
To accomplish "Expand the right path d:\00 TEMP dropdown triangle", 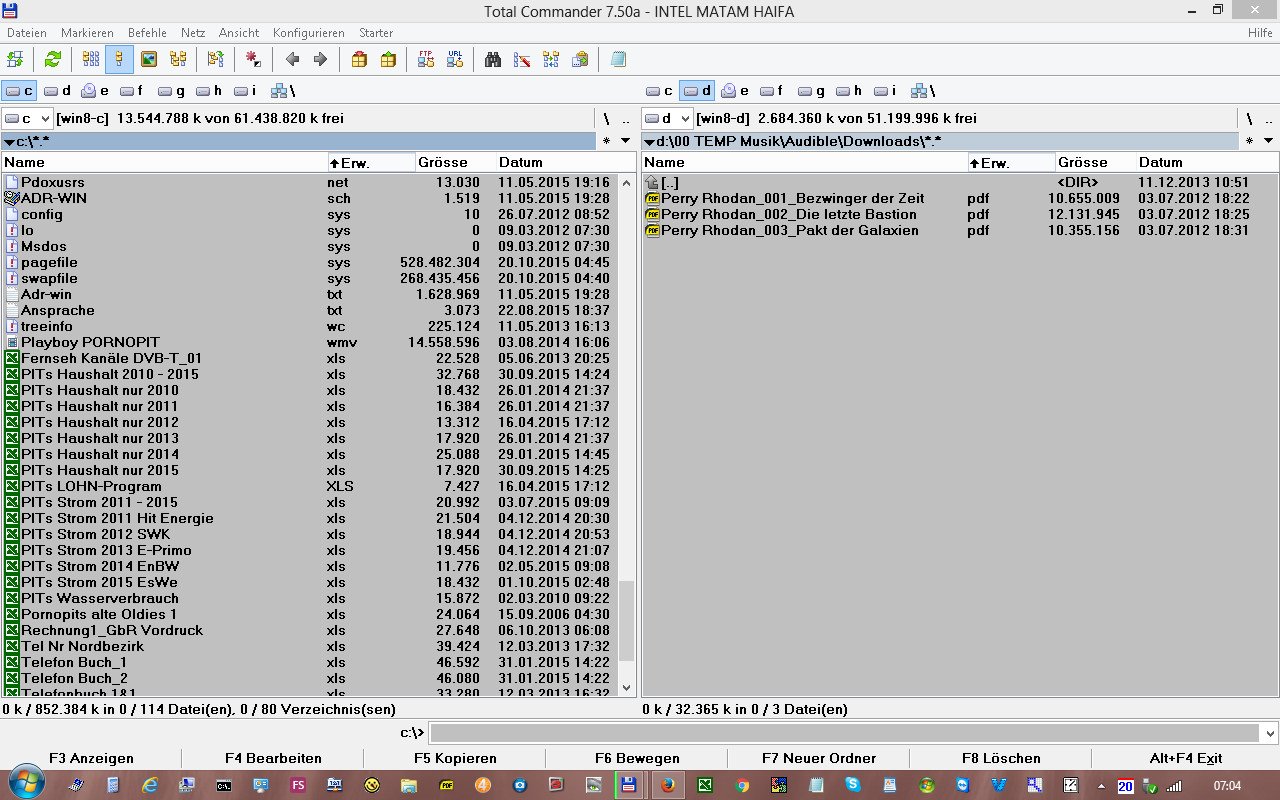I will [x=649, y=142].
